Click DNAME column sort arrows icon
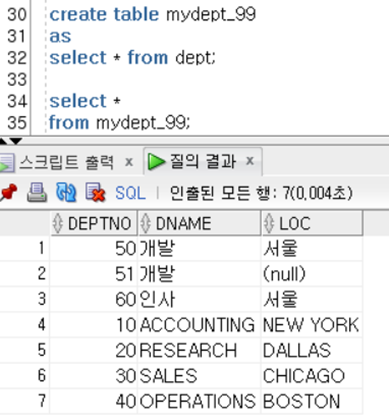This screenshot has width=389, height=420. click(x=145, y=223)
